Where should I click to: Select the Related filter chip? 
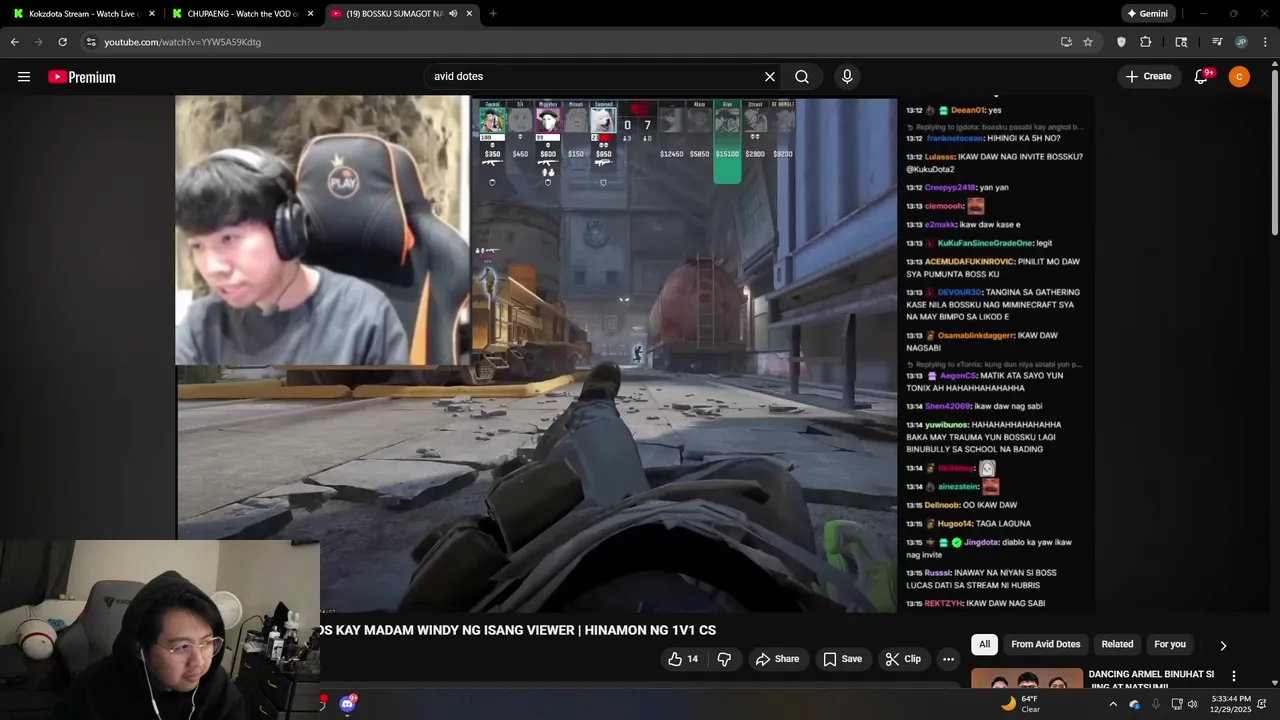click(x=1117, y=645)
